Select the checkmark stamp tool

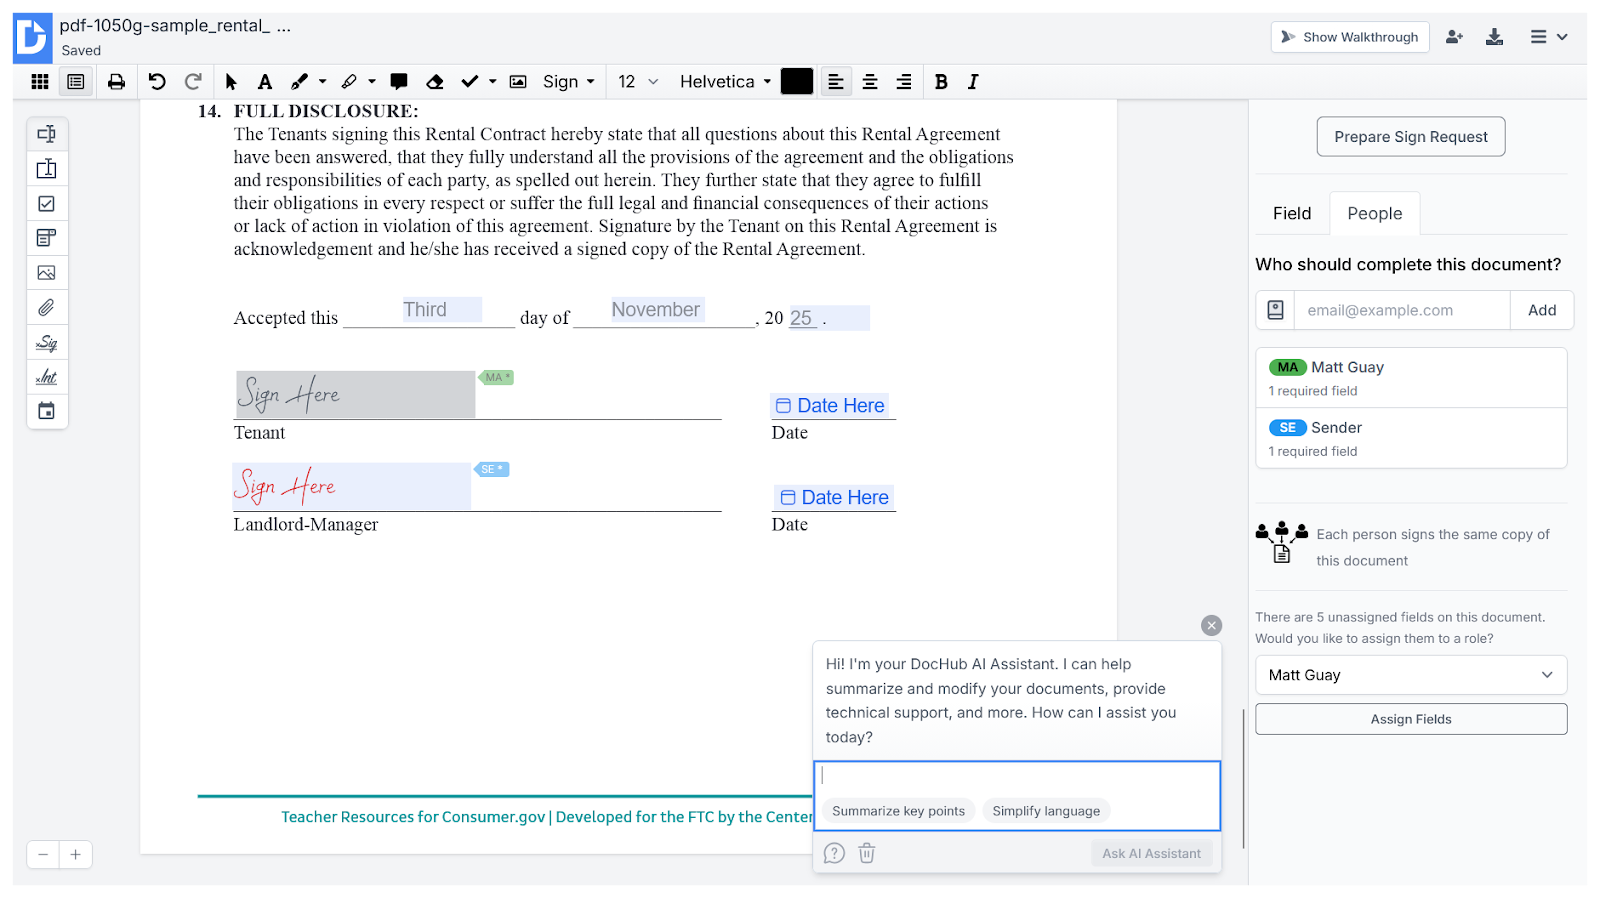tap(469, 82)
